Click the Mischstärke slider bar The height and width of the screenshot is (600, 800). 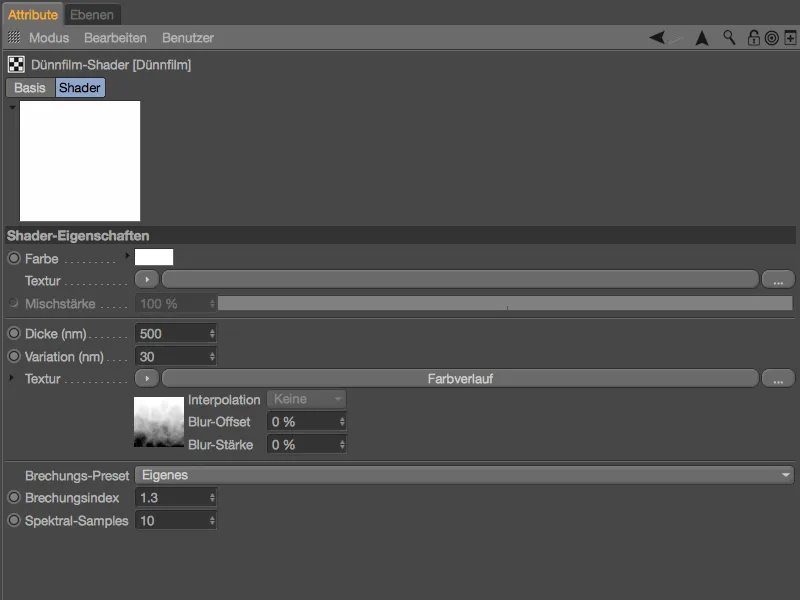[505, 303]
